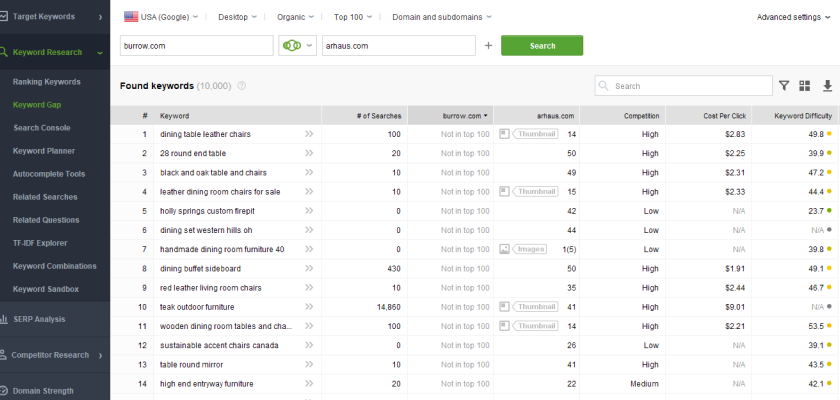The width and height of the screenshot is (840, 400).
Task: Open Autocomplete Tools in sidebar
Action: click(x=49, y=174)
